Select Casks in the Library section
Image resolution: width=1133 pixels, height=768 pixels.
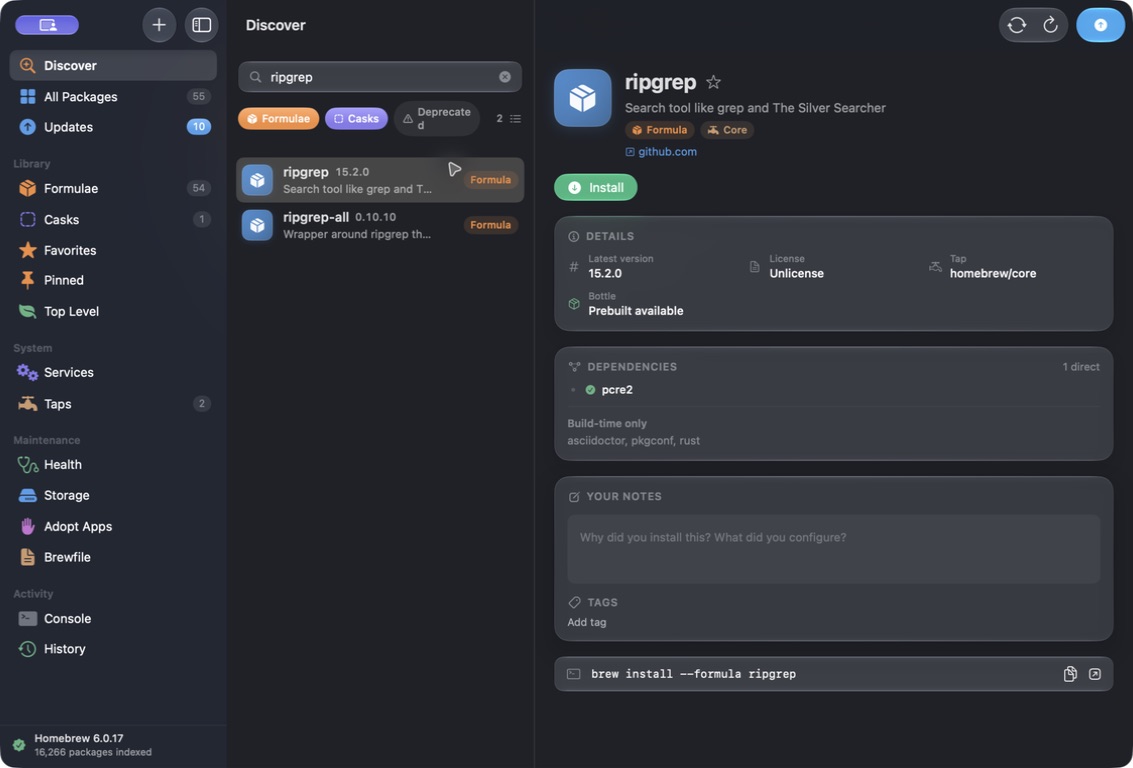(113, 220)
